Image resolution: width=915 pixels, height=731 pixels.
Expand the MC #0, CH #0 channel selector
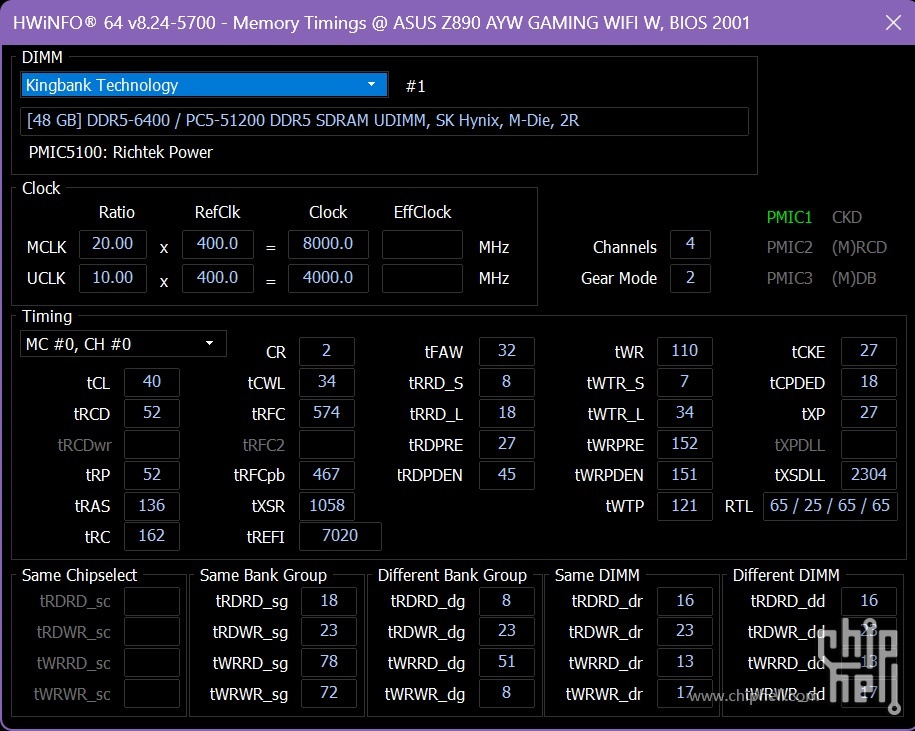coord(123,344)
